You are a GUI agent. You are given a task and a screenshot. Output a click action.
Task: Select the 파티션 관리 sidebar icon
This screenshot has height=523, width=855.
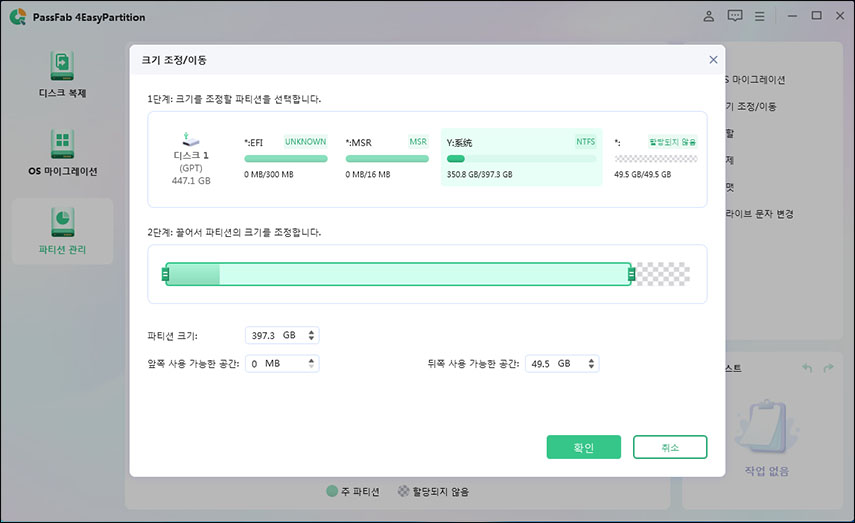62,222
